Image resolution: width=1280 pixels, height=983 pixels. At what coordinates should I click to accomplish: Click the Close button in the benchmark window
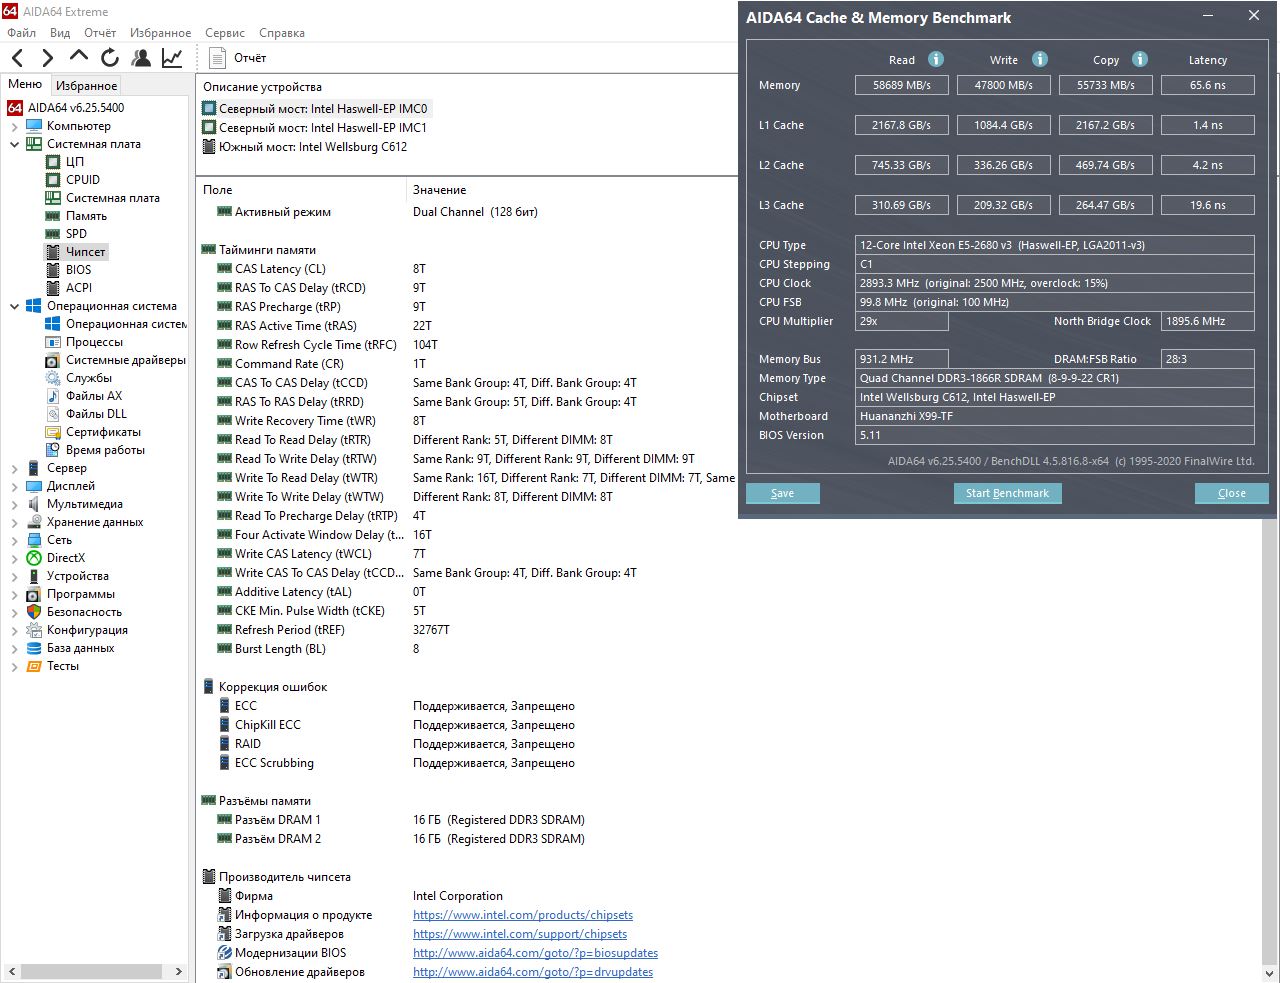point(1232,493)
